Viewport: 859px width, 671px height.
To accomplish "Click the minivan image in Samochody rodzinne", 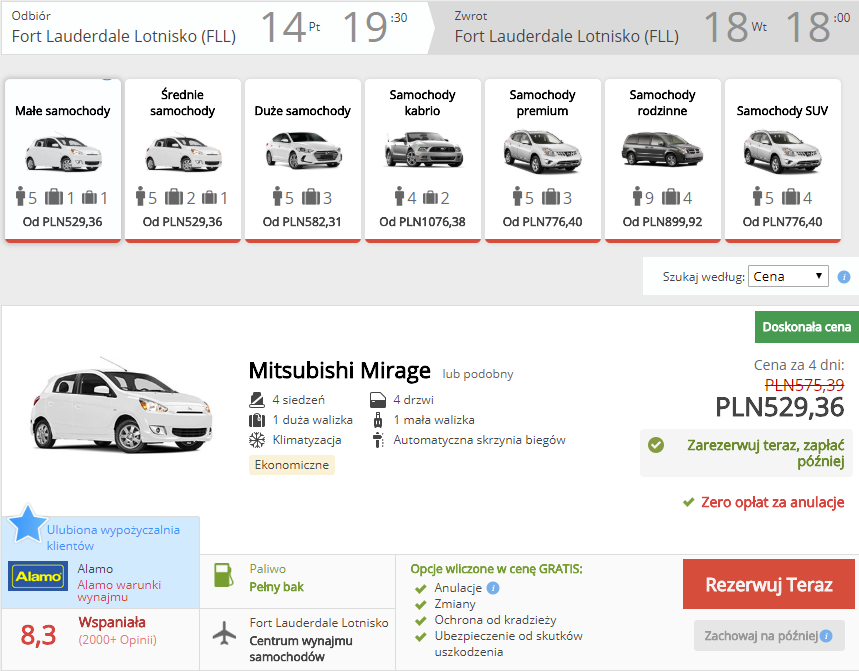I will [662, 149].
